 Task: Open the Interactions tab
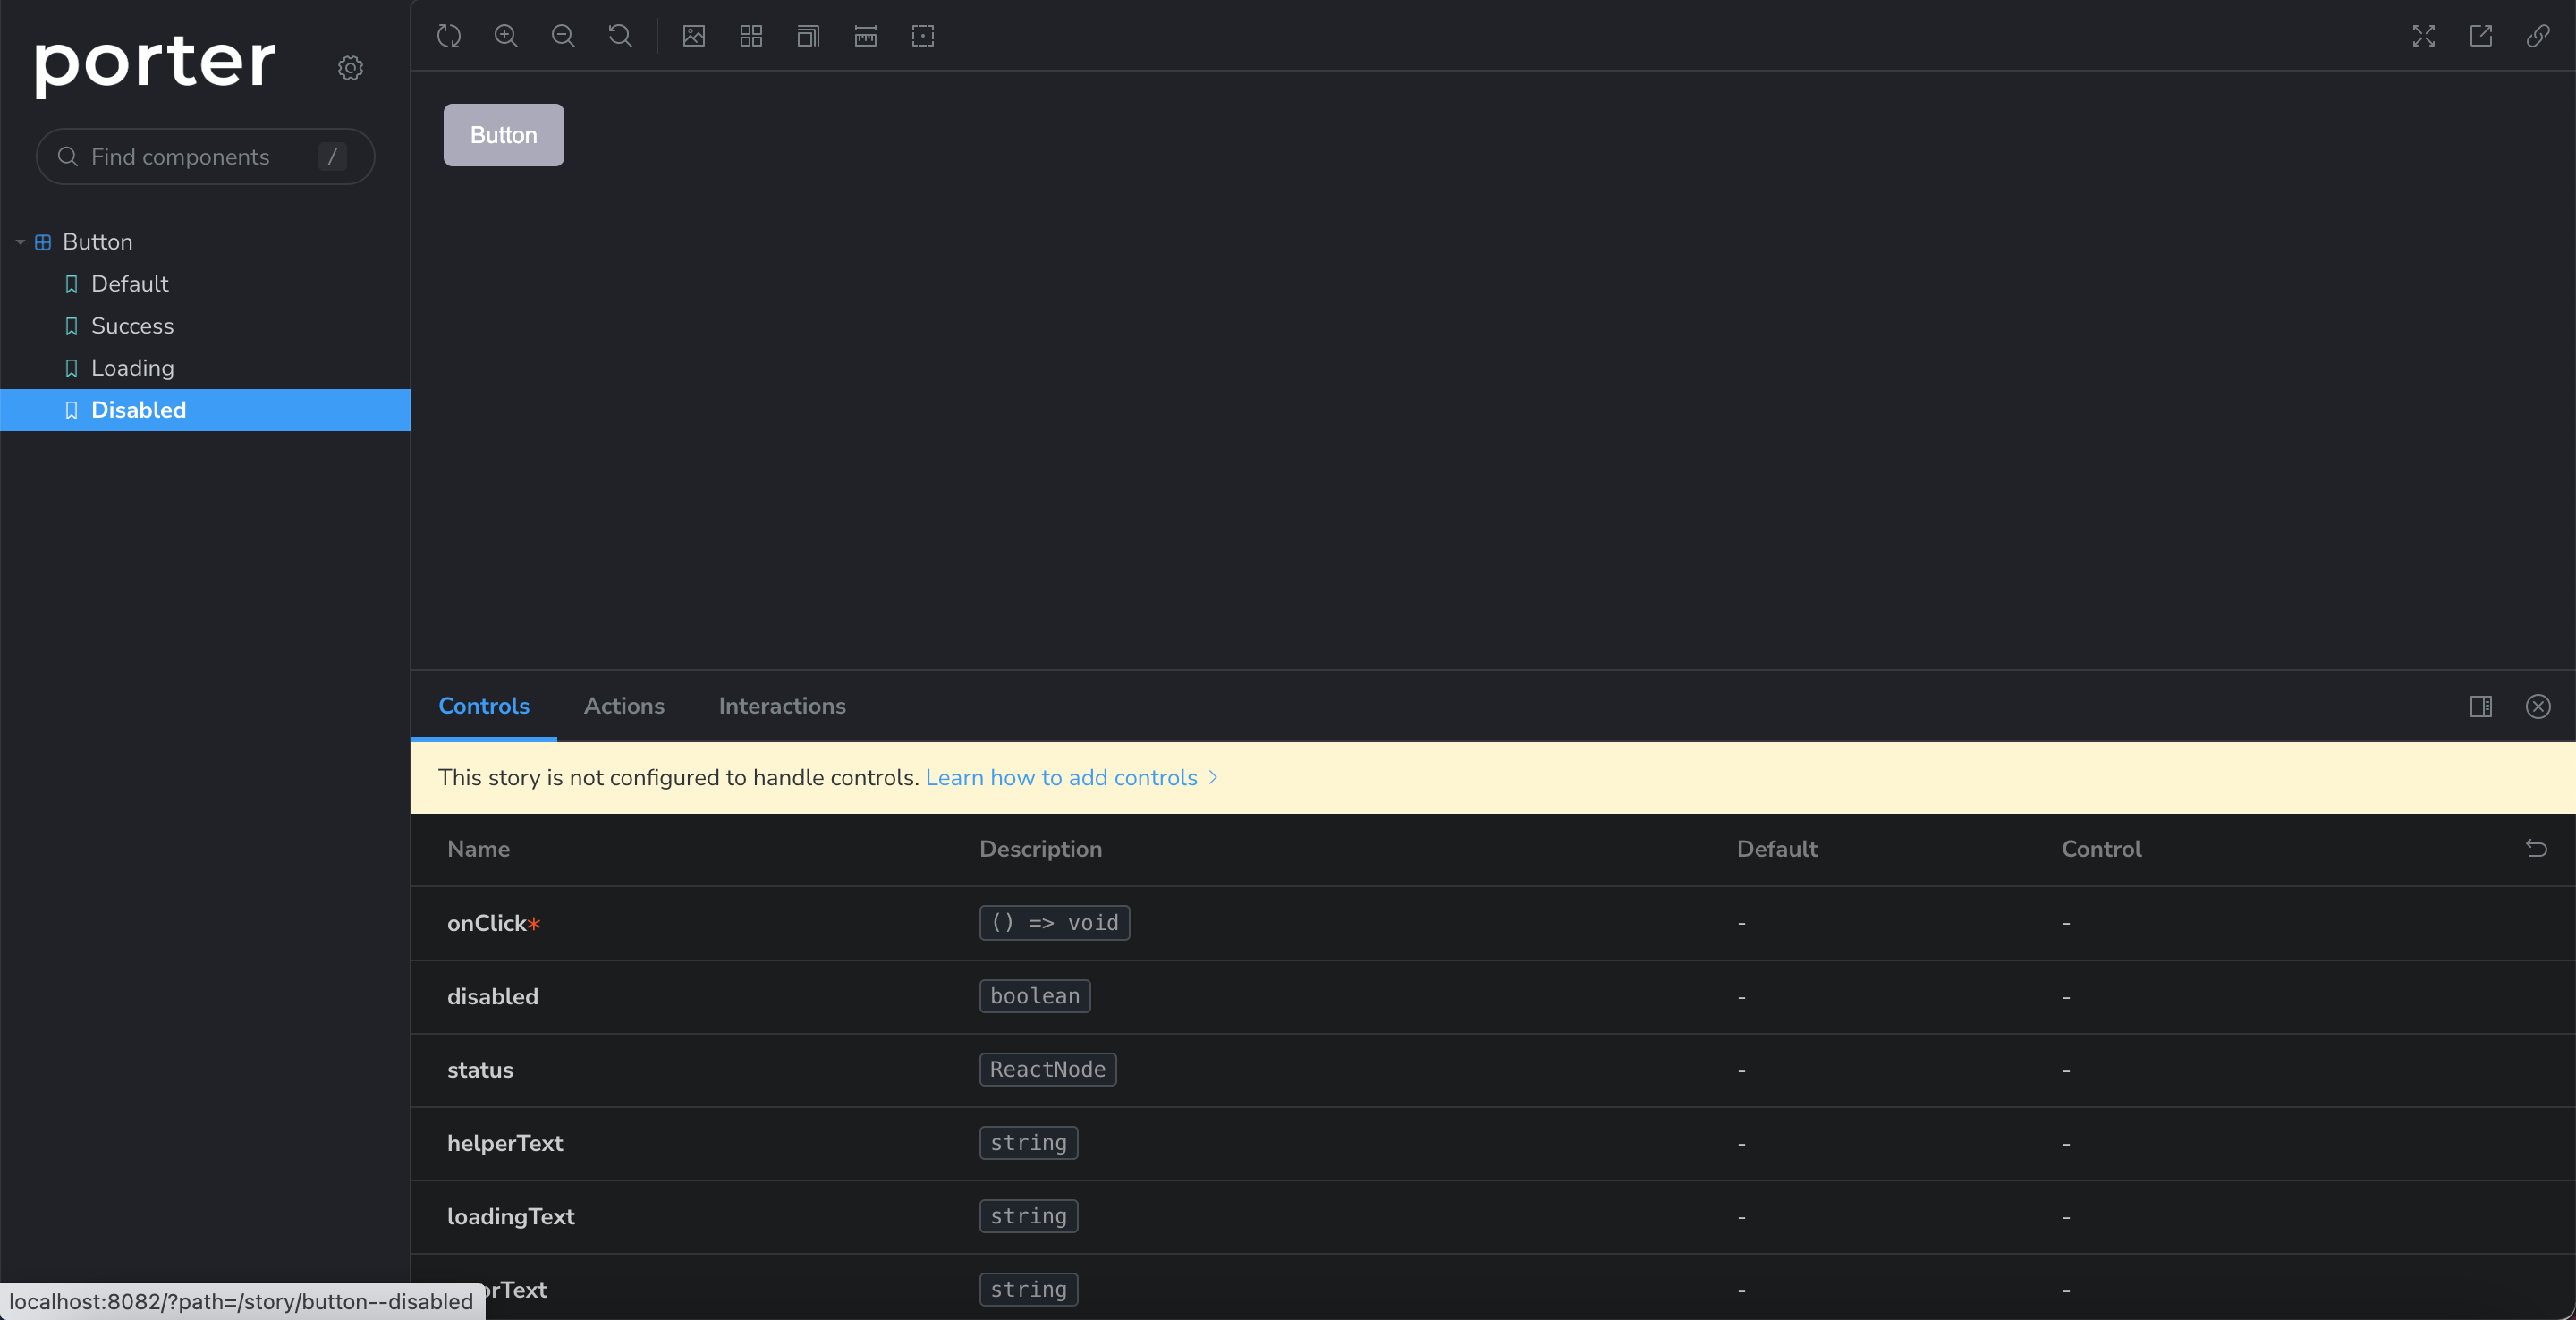point(782,706)
